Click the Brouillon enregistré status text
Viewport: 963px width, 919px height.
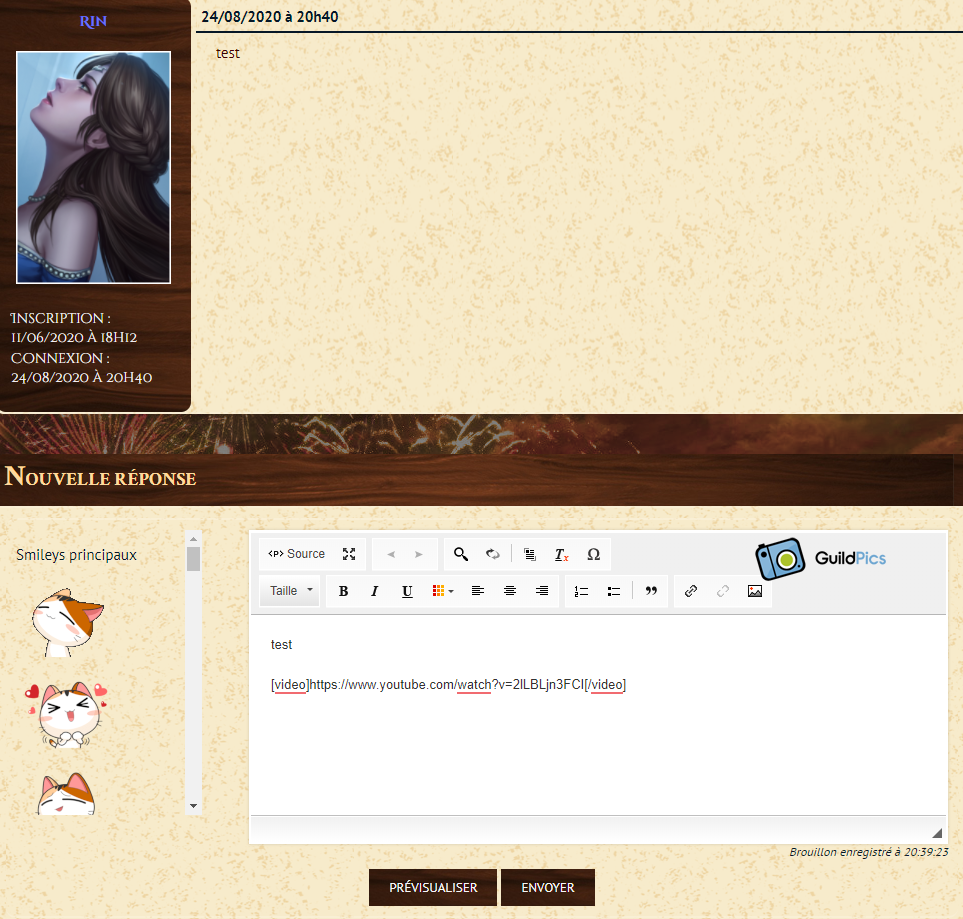[868, 852]
